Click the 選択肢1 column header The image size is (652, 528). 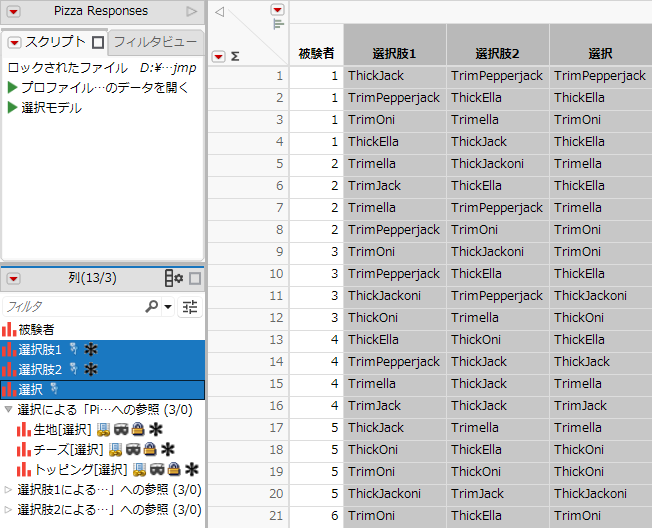tap(395, 45)
